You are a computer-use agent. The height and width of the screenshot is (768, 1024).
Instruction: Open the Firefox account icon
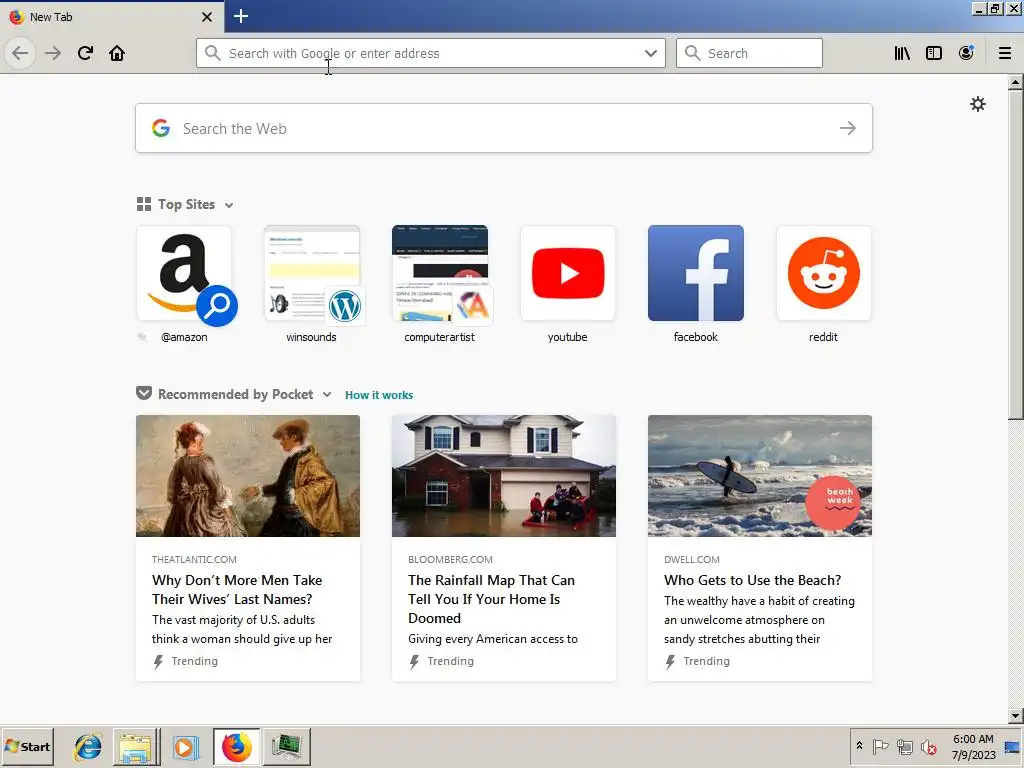pyautogui.click(x=966, y=53)
